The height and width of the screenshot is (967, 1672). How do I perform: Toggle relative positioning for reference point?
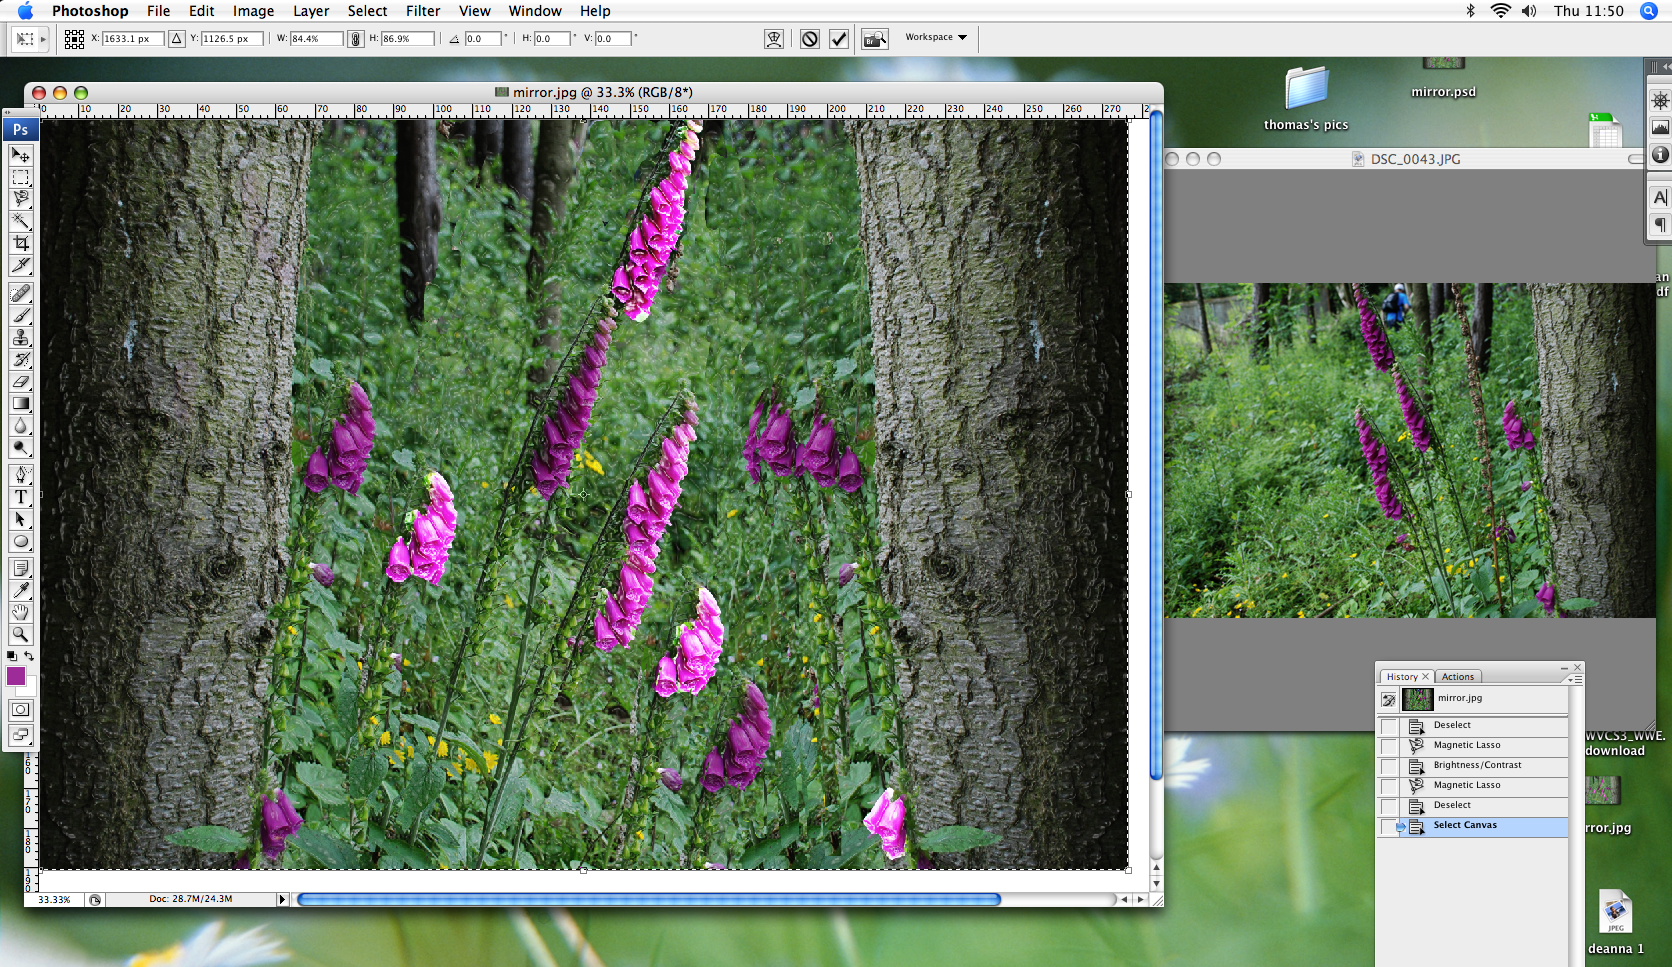177,38
